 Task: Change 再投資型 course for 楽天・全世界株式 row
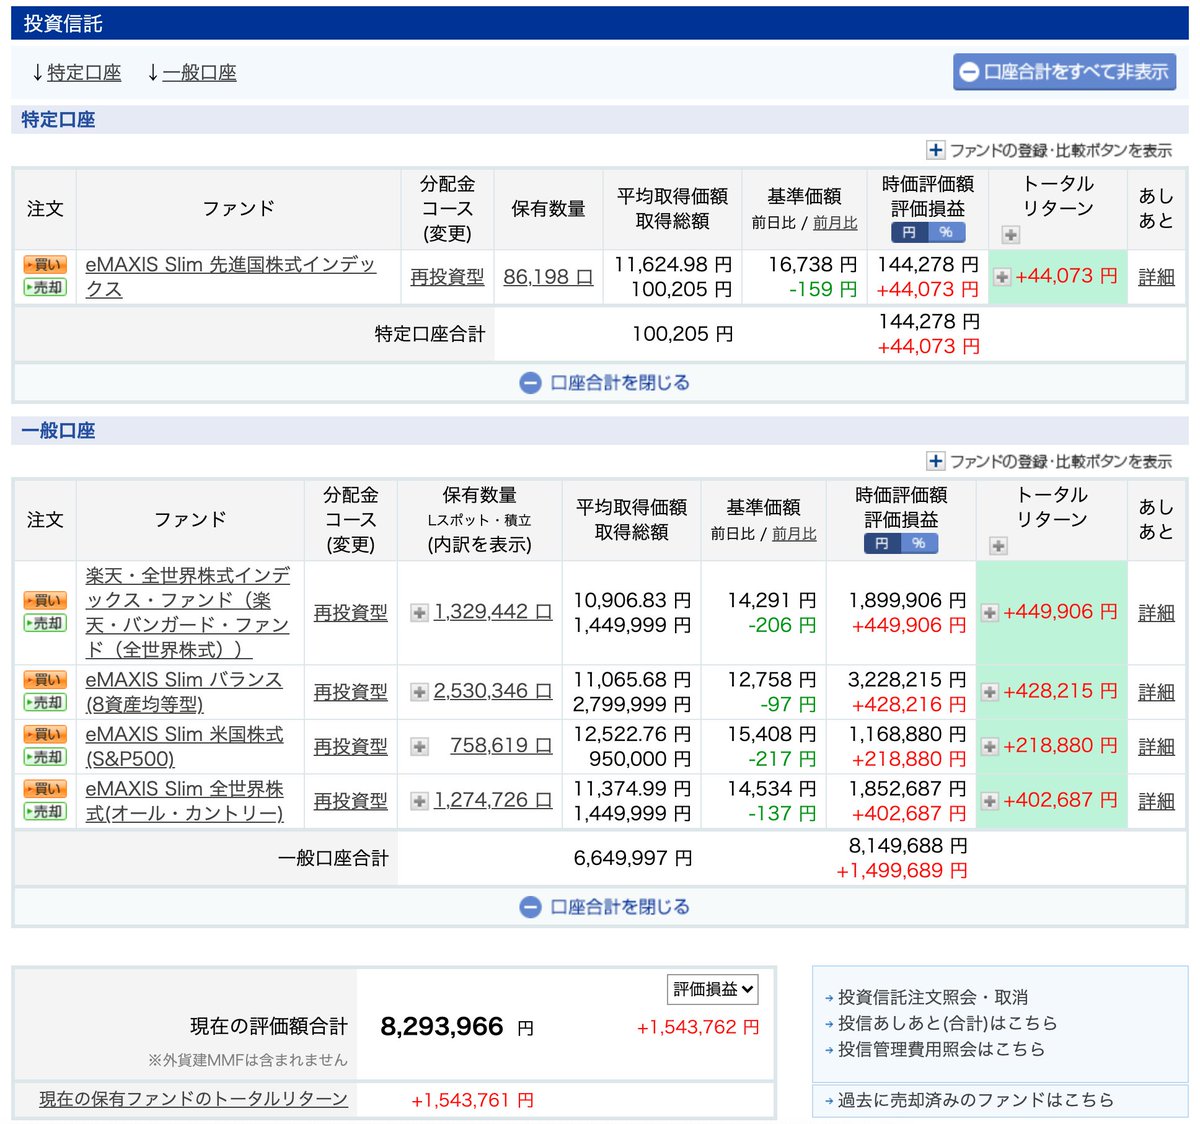(350, 613)
